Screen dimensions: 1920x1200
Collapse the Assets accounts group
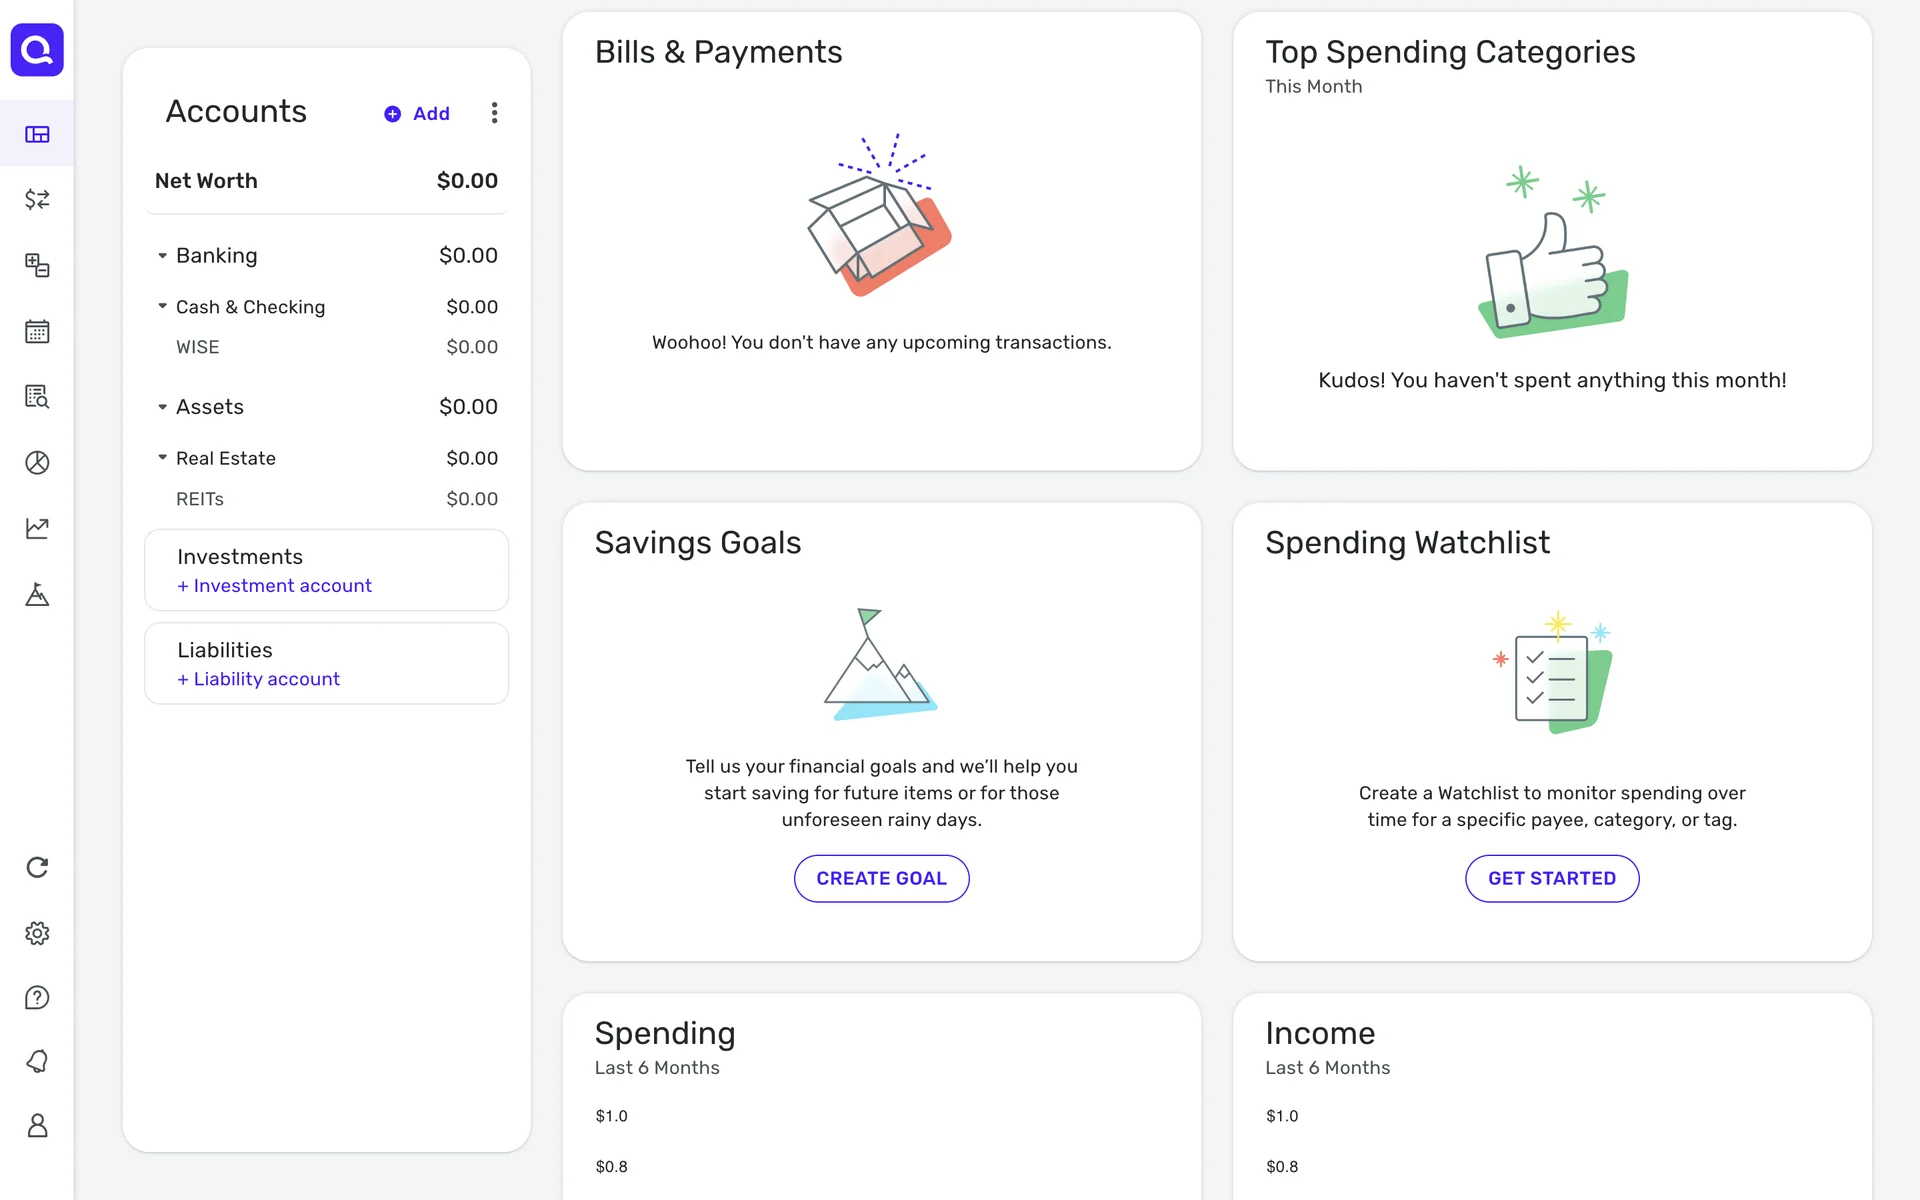[x=162, y=407]
